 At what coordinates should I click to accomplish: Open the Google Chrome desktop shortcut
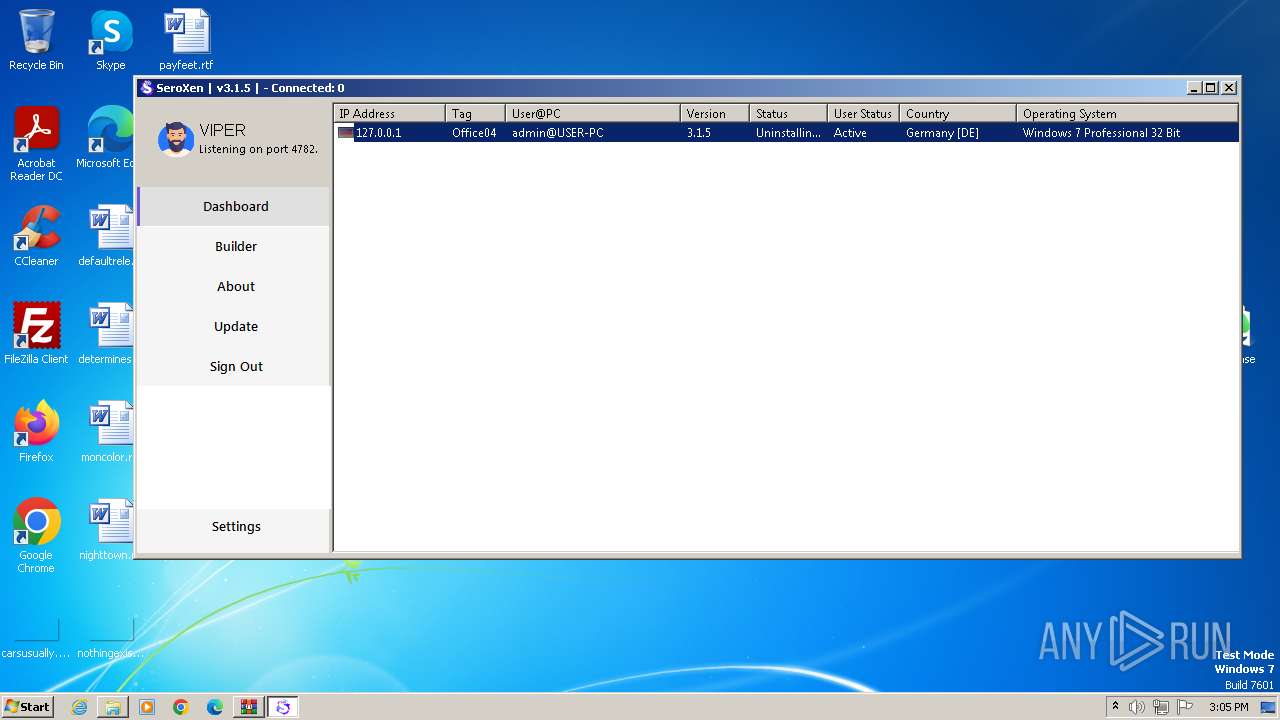pos(36,535)
